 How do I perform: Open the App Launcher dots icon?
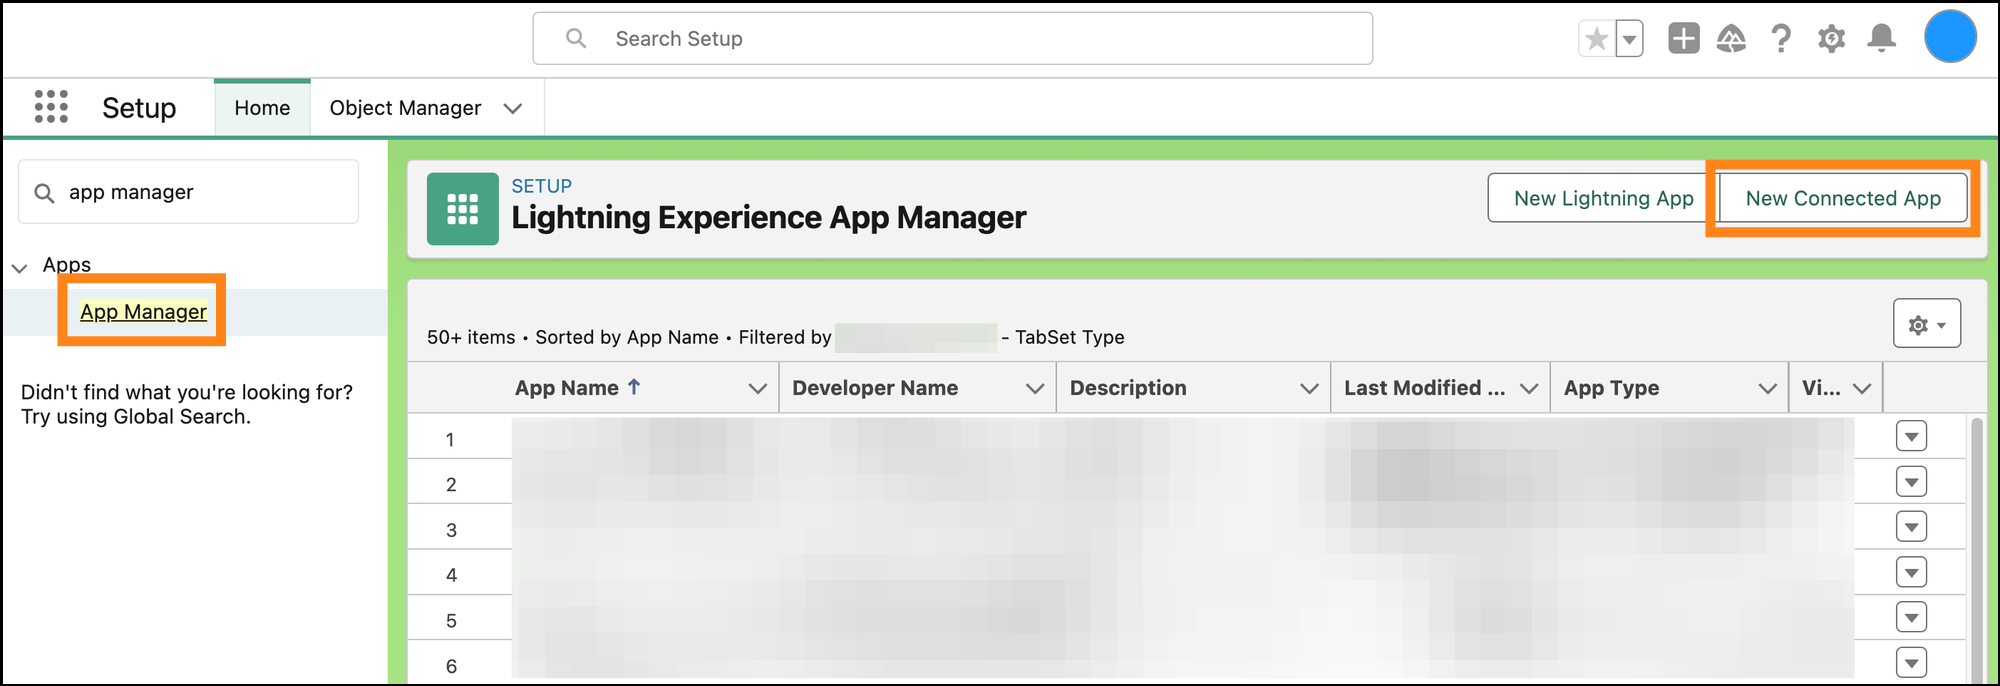pyautogui.click(x=51, y=106)
